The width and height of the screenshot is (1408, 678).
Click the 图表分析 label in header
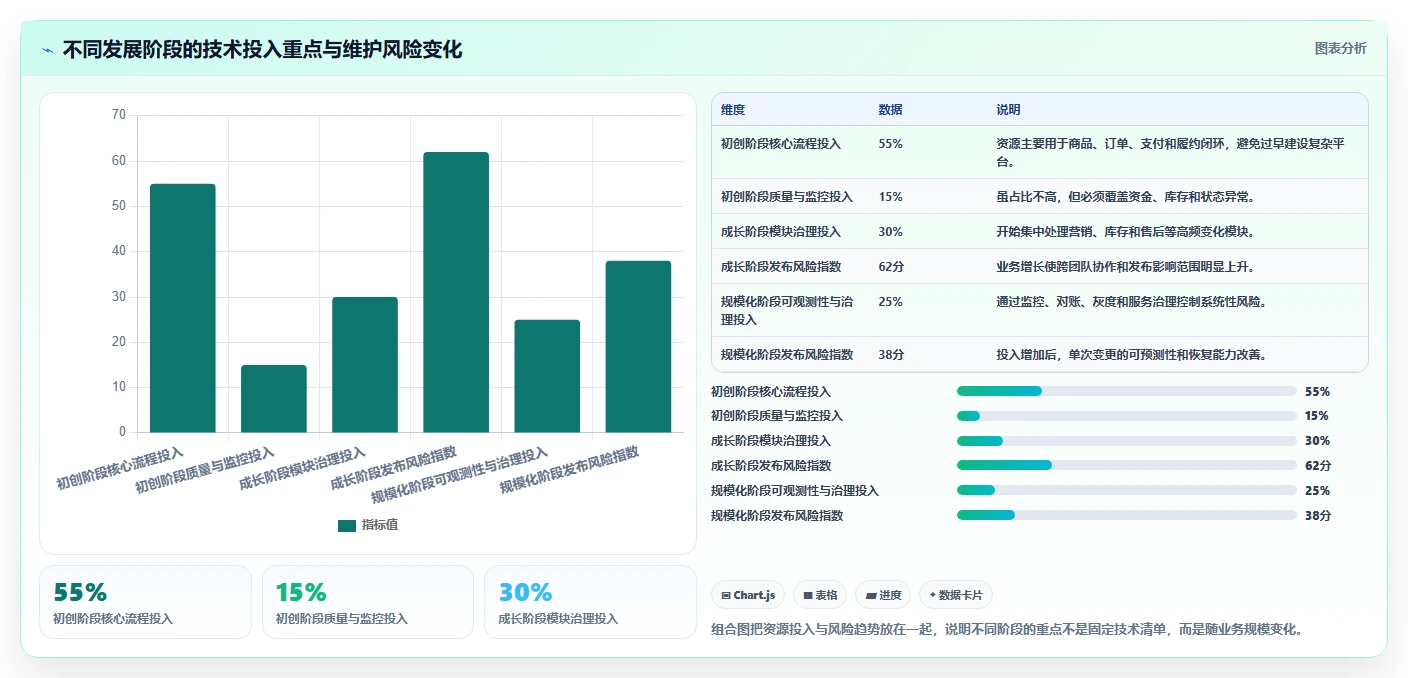pos(1340,49)
